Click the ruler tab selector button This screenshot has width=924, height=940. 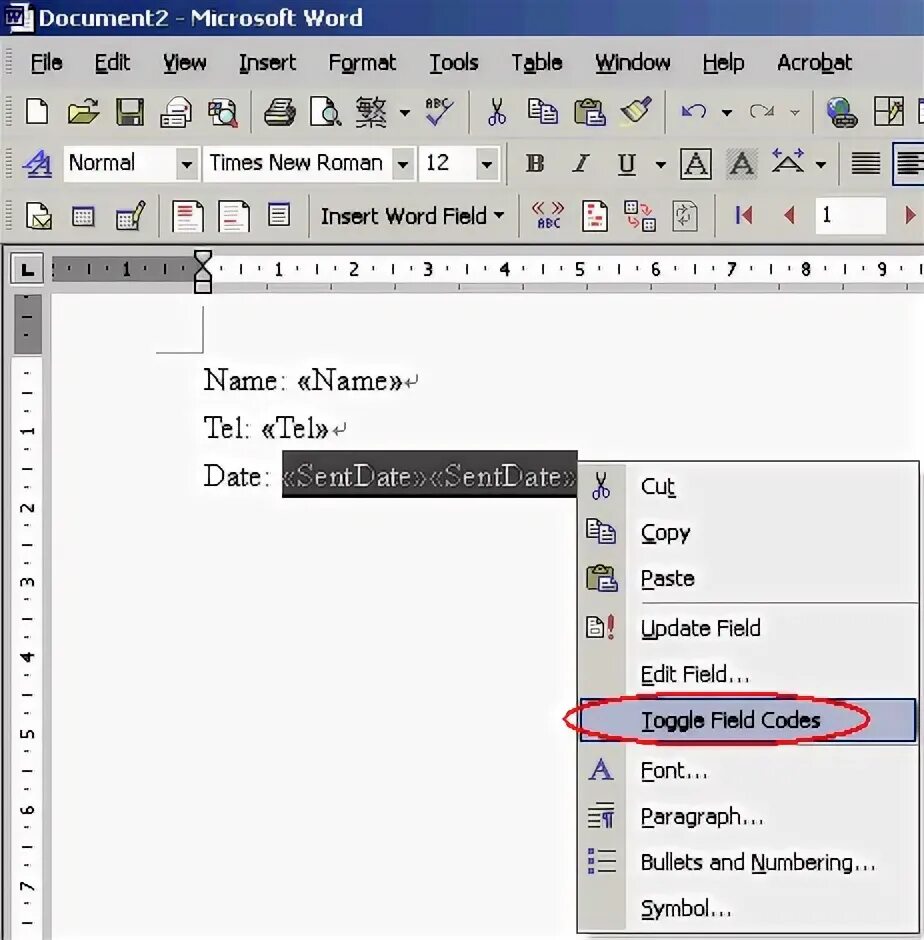[x=27, y=269]
